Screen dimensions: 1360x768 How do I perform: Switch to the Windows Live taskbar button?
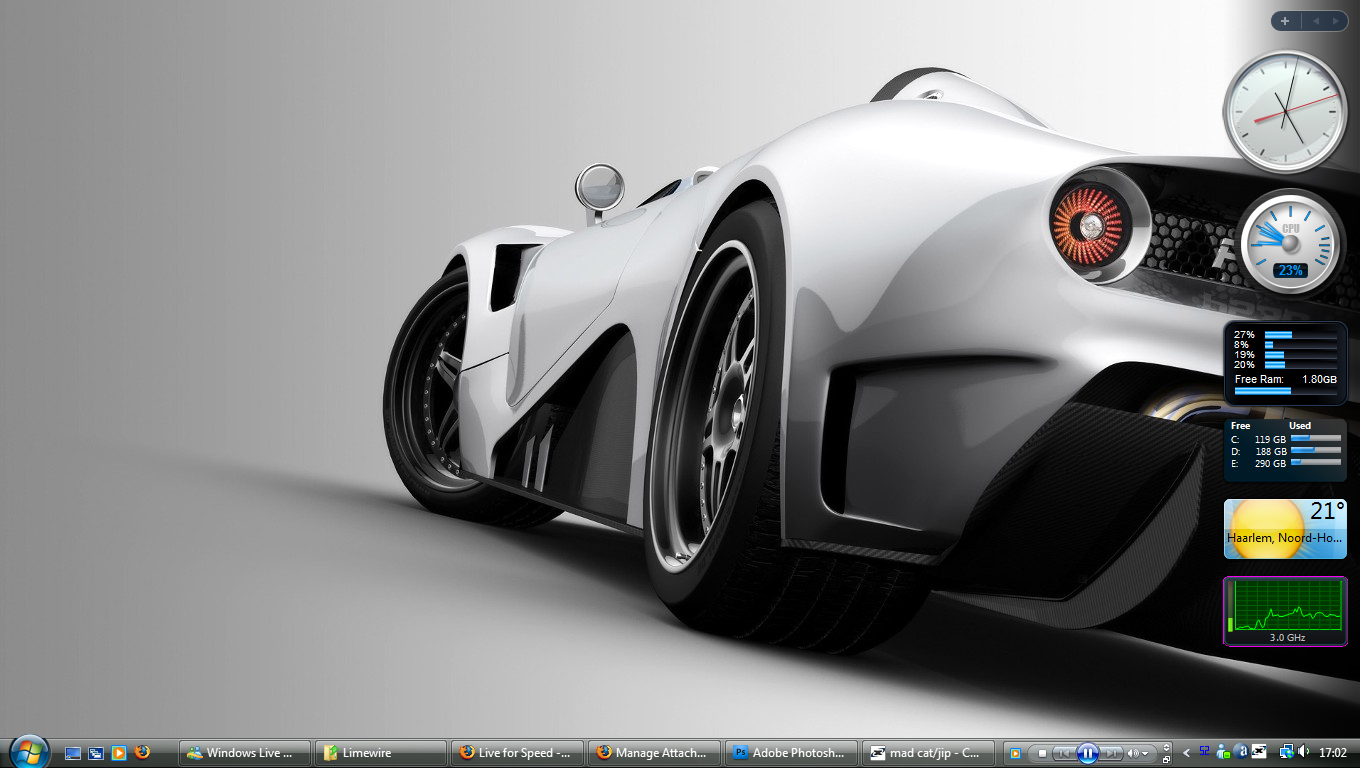[x=245, y=753]
